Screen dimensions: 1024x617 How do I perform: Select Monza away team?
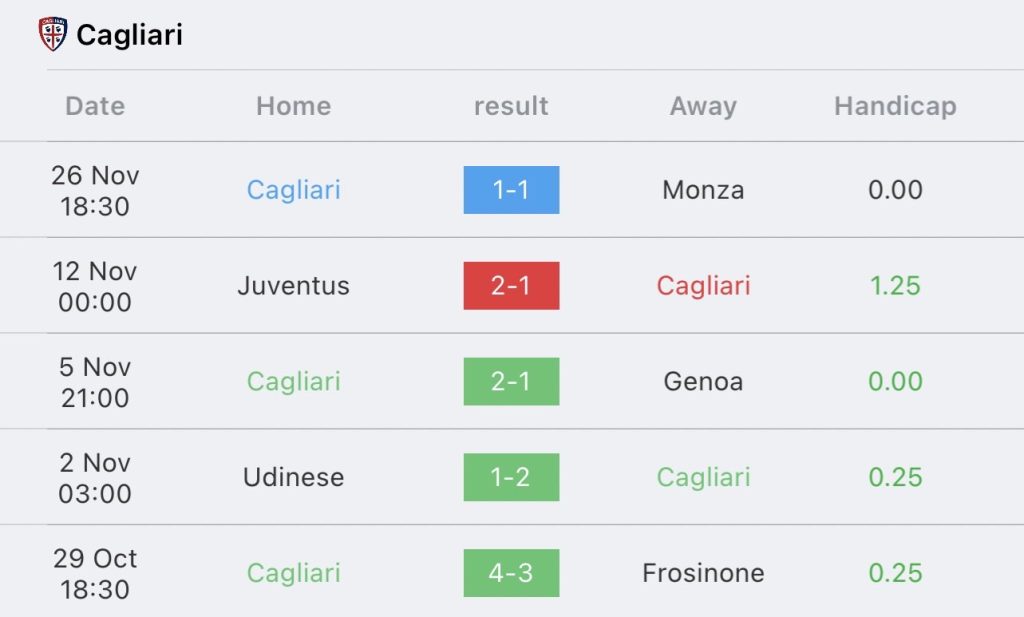click(703, 190)
